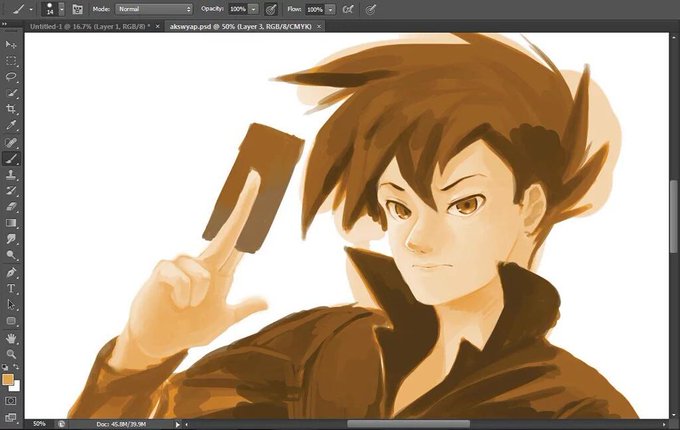Select the History Brush tool

(x=11, y=191)
